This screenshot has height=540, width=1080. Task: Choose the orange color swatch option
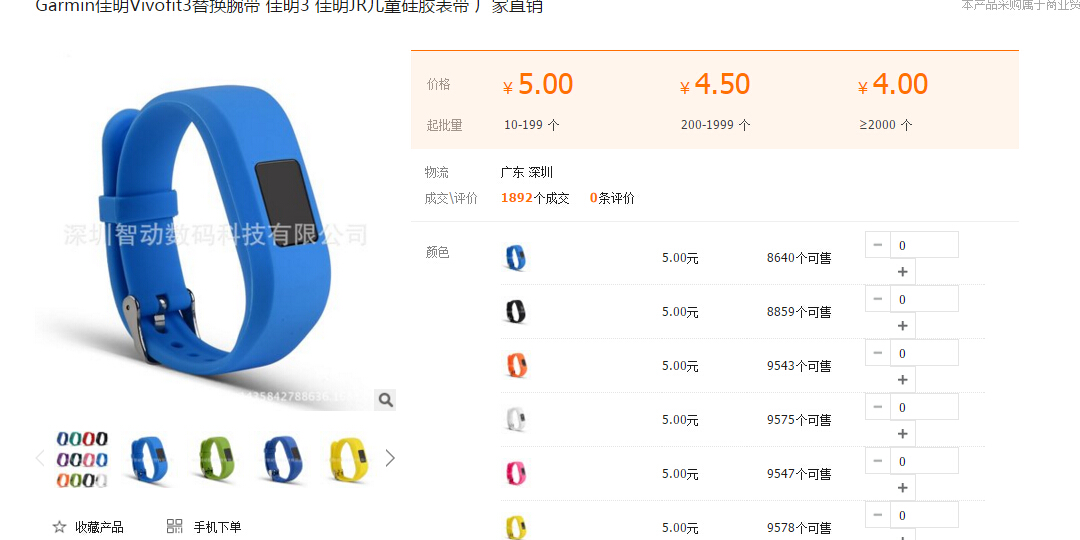tap(515, 365)
